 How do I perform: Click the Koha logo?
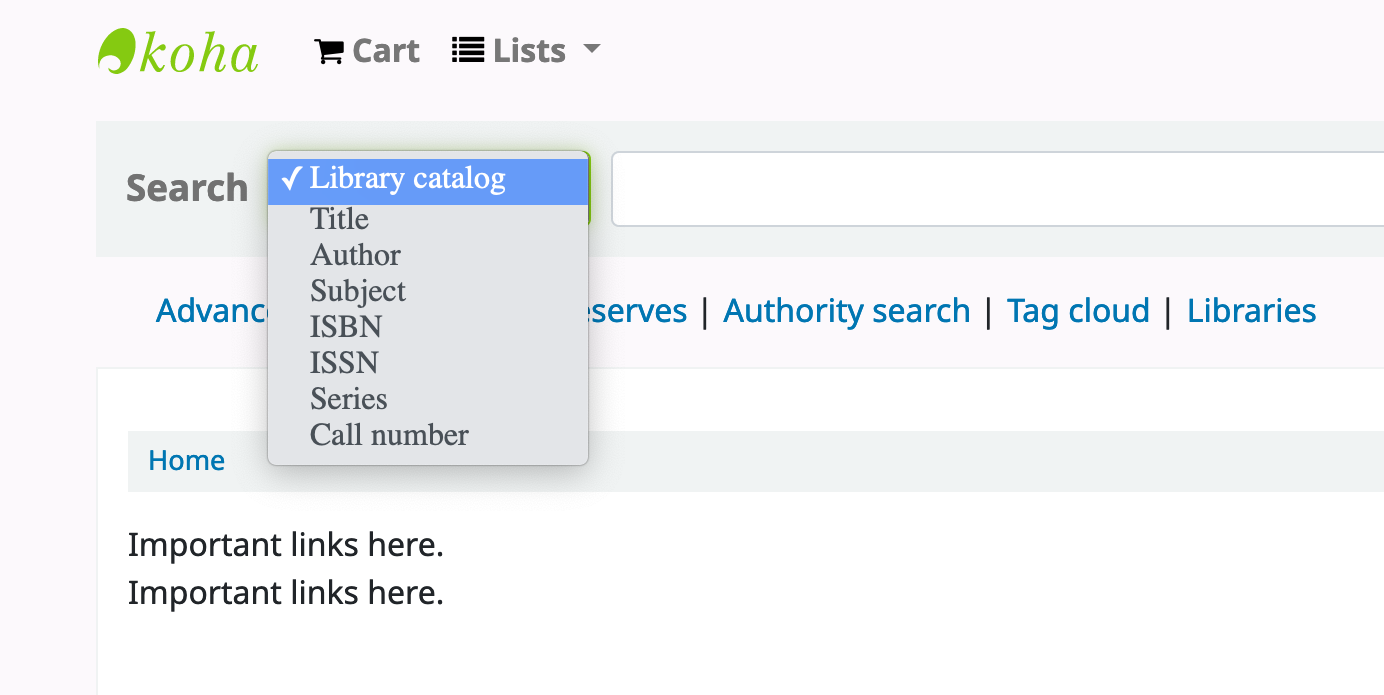[x=178, y=51]
